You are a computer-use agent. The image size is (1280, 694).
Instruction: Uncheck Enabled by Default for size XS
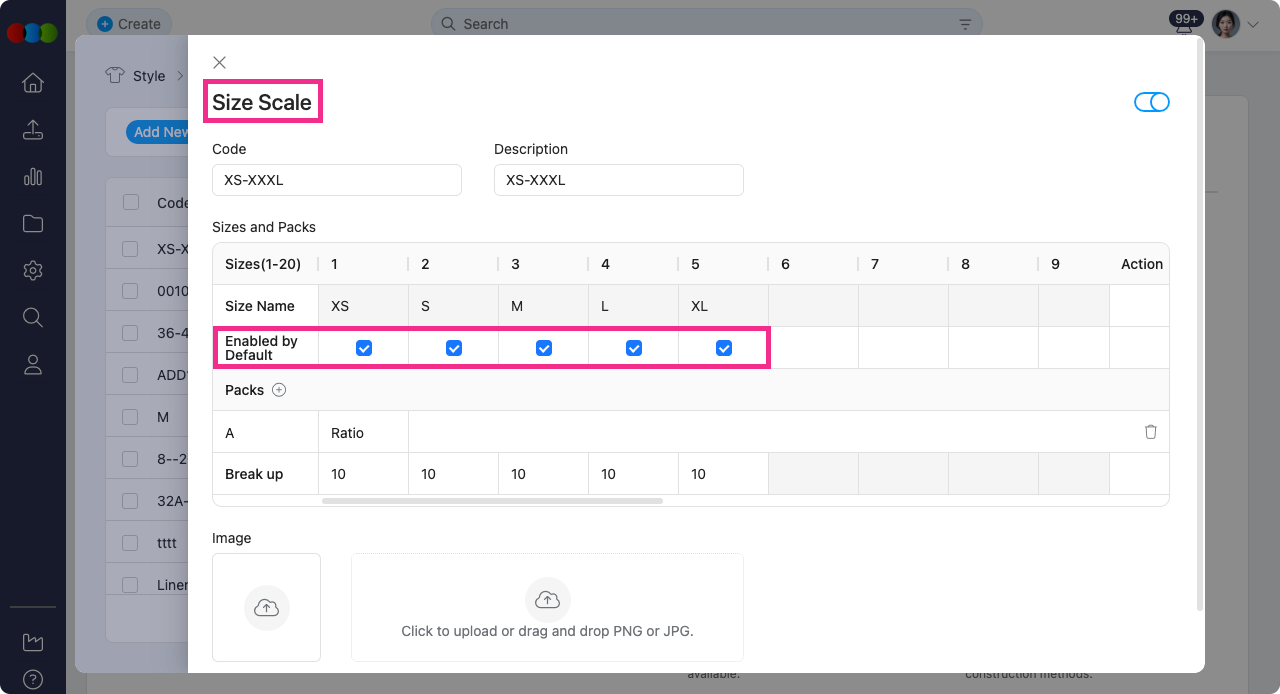(x=363, y=348)
